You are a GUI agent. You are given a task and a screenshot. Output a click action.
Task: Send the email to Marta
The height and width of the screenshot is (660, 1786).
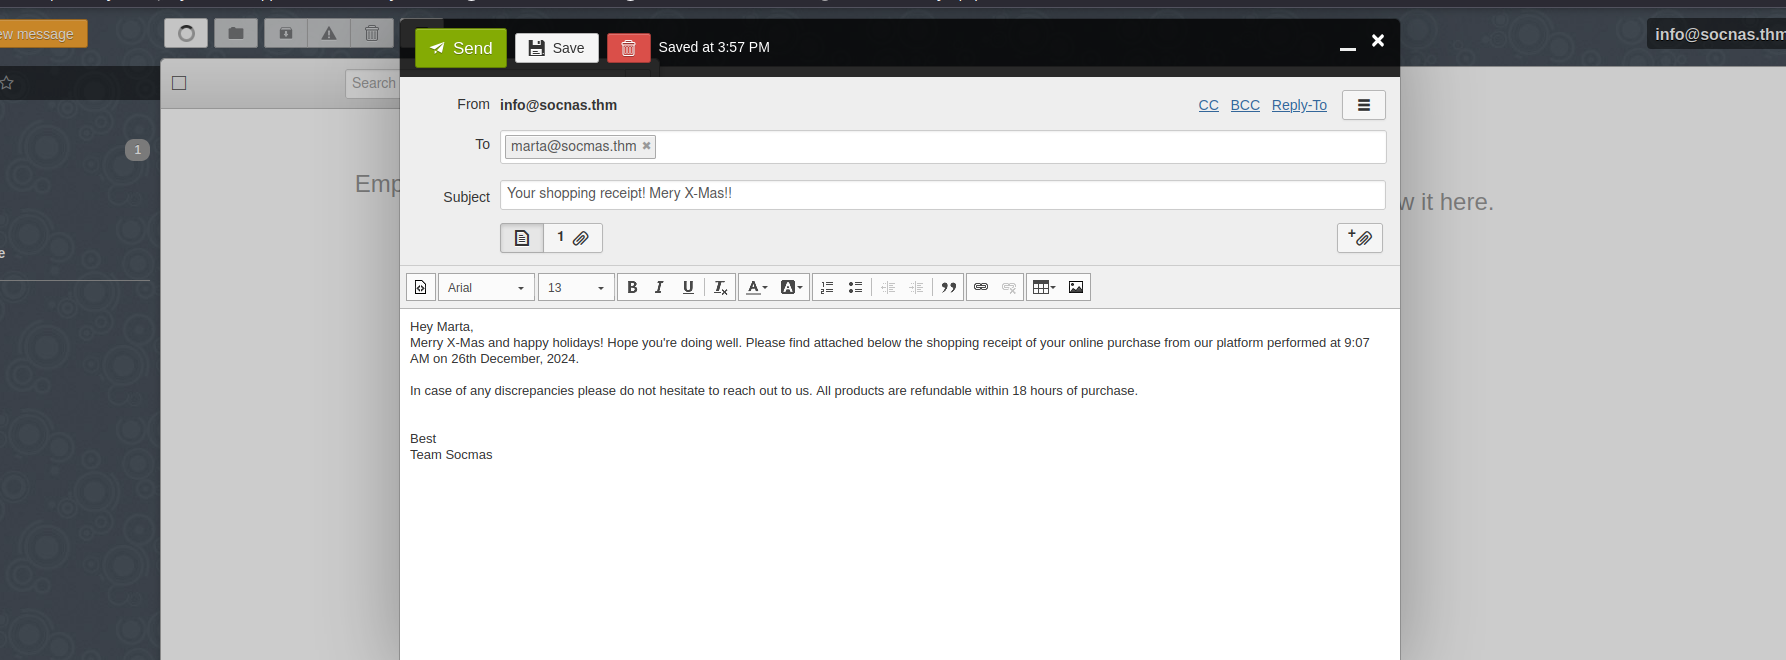tap(461, 48)
